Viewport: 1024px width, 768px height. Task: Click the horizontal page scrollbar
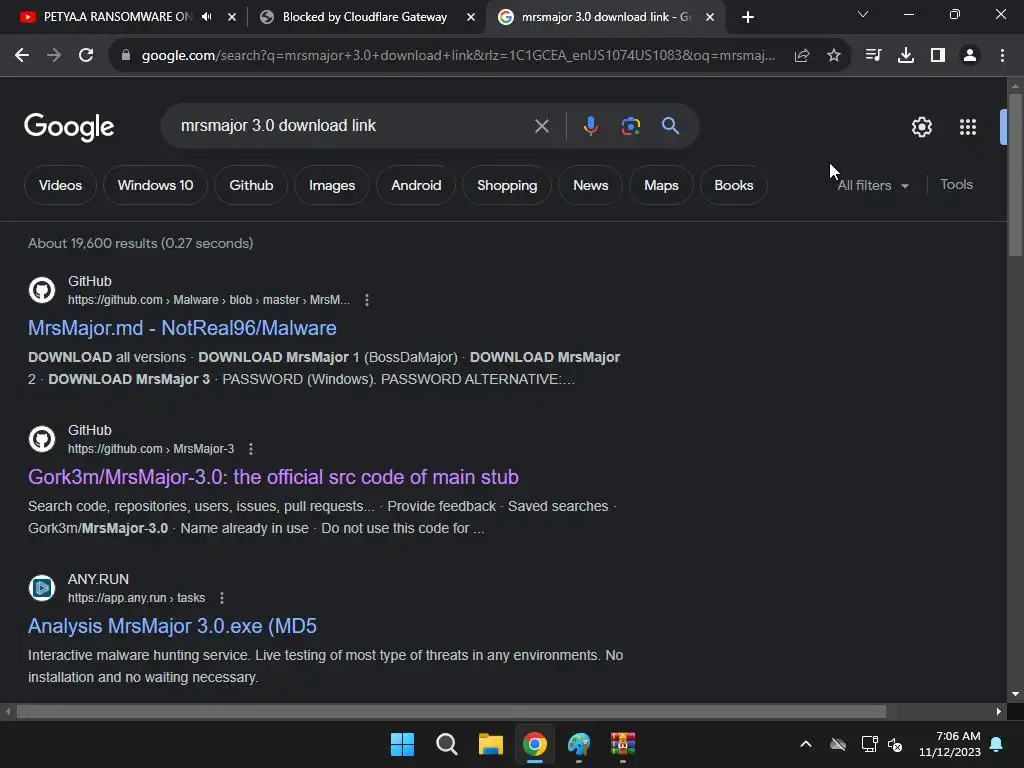coord(451,711)
